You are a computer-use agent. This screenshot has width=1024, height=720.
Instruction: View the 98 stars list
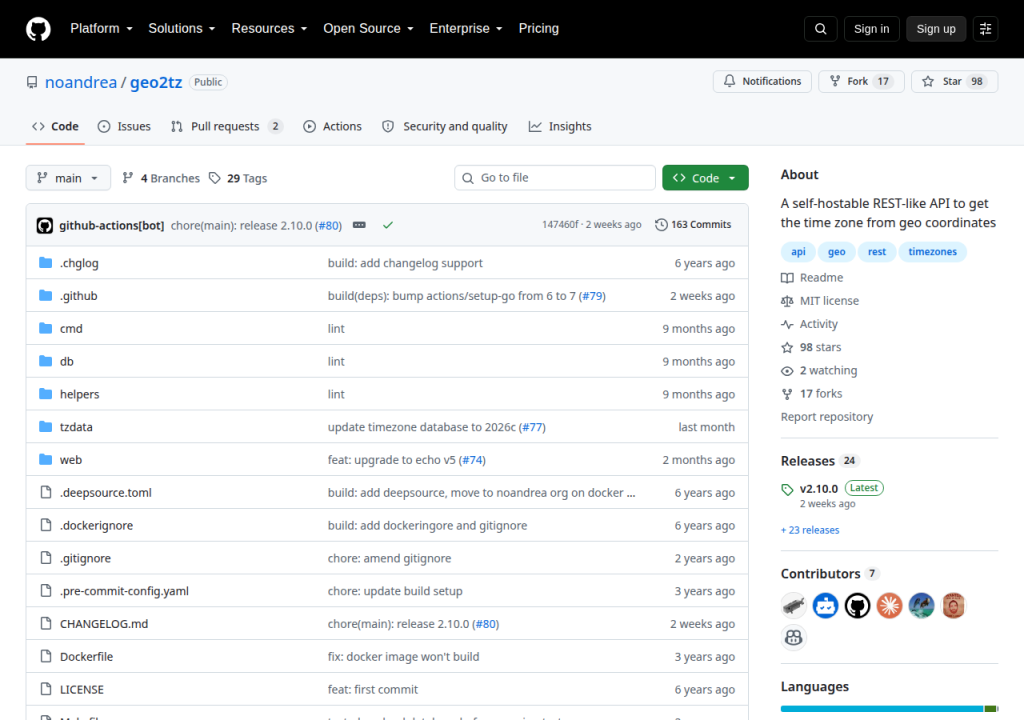point(811,347)
